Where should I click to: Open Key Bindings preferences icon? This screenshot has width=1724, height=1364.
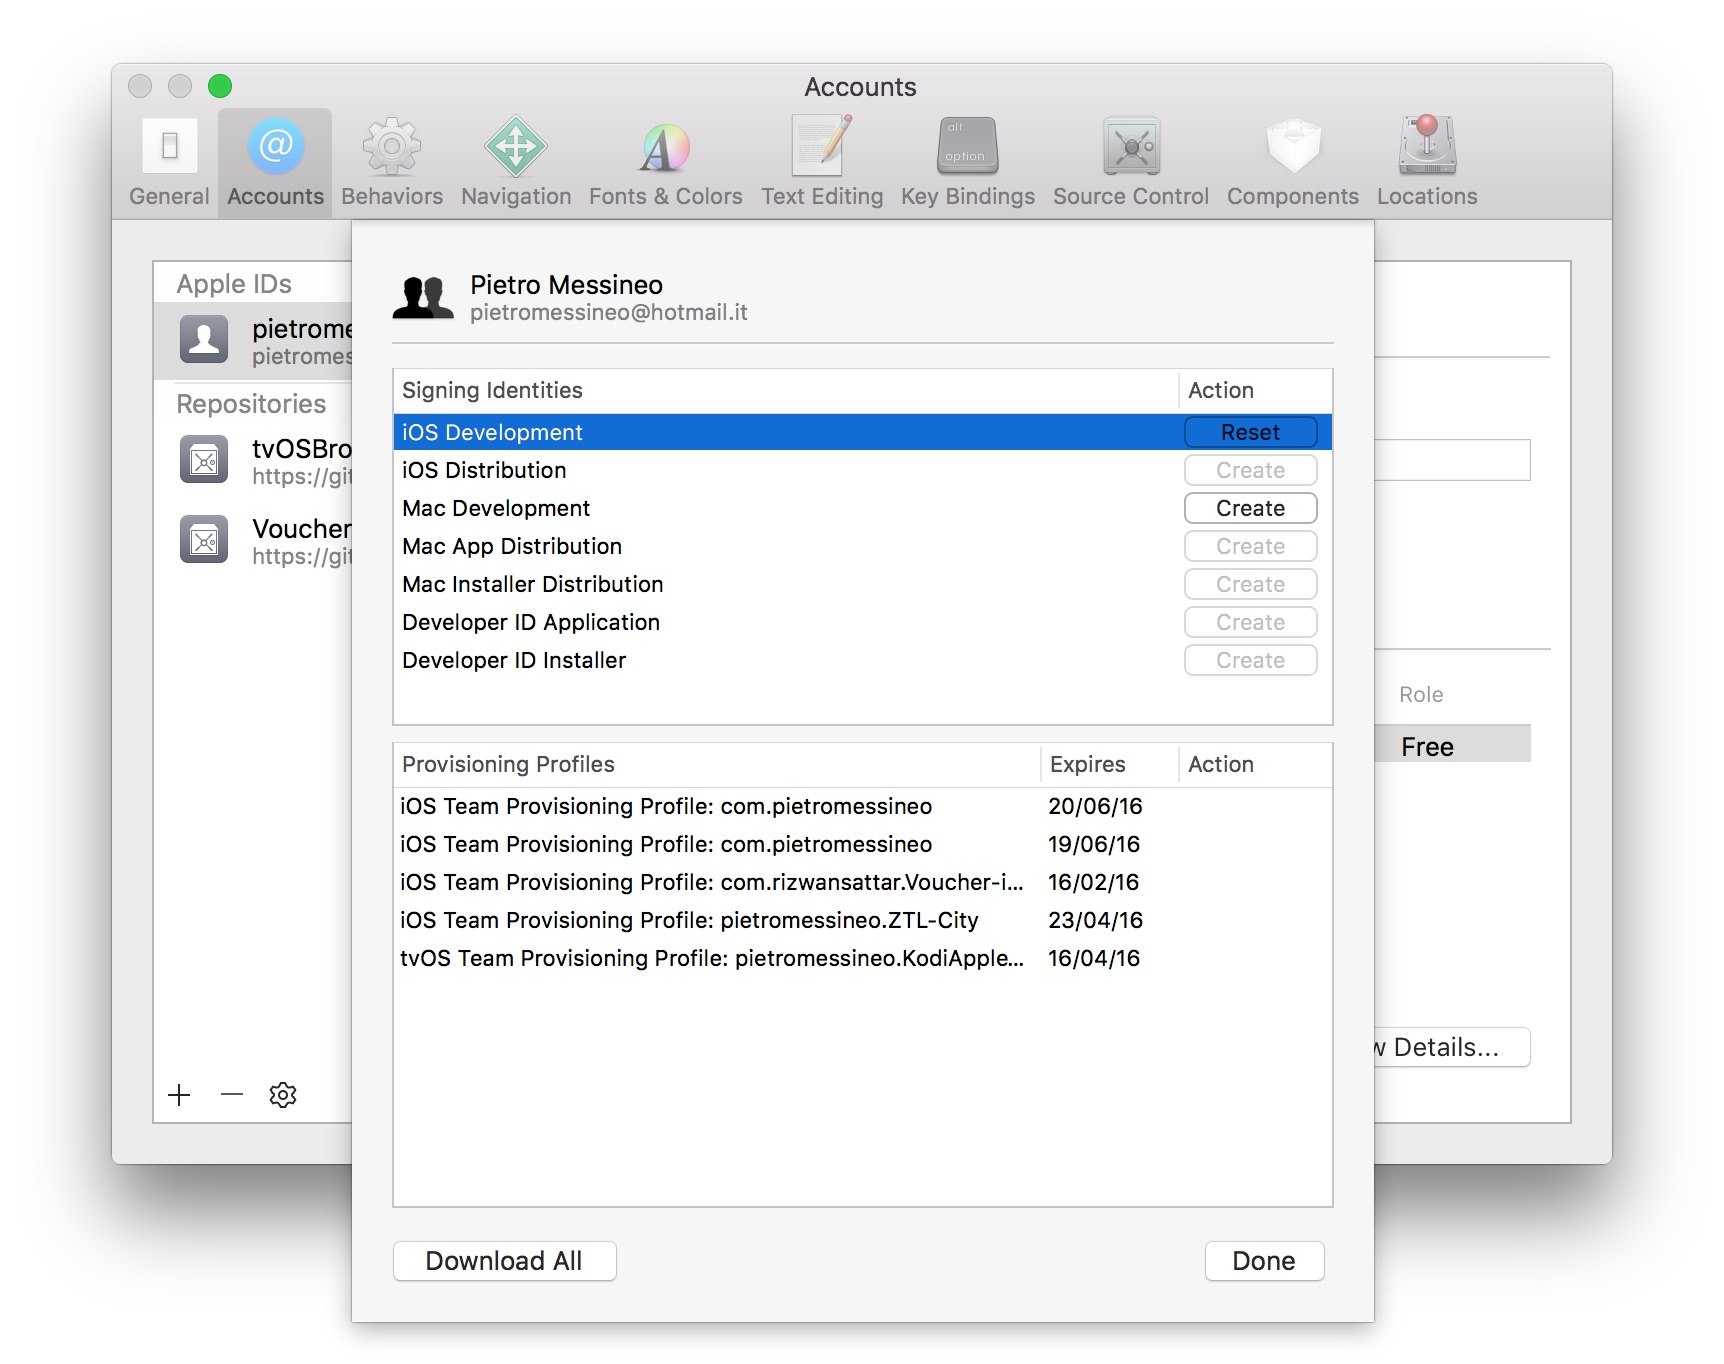click(968, 146)
